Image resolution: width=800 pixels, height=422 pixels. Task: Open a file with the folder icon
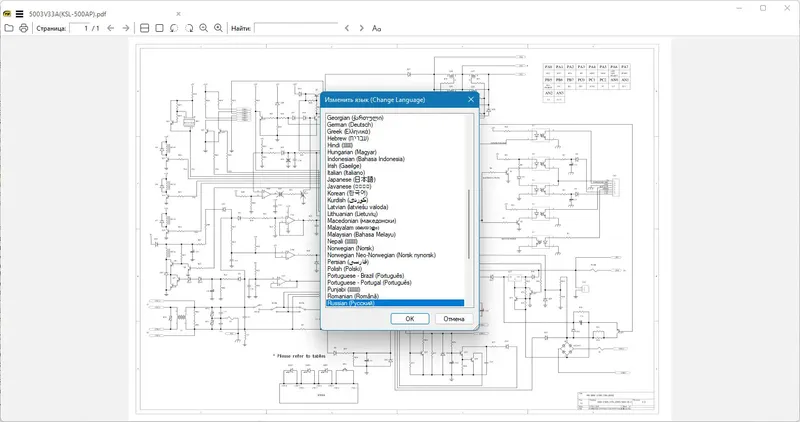[x=9, y=28]
